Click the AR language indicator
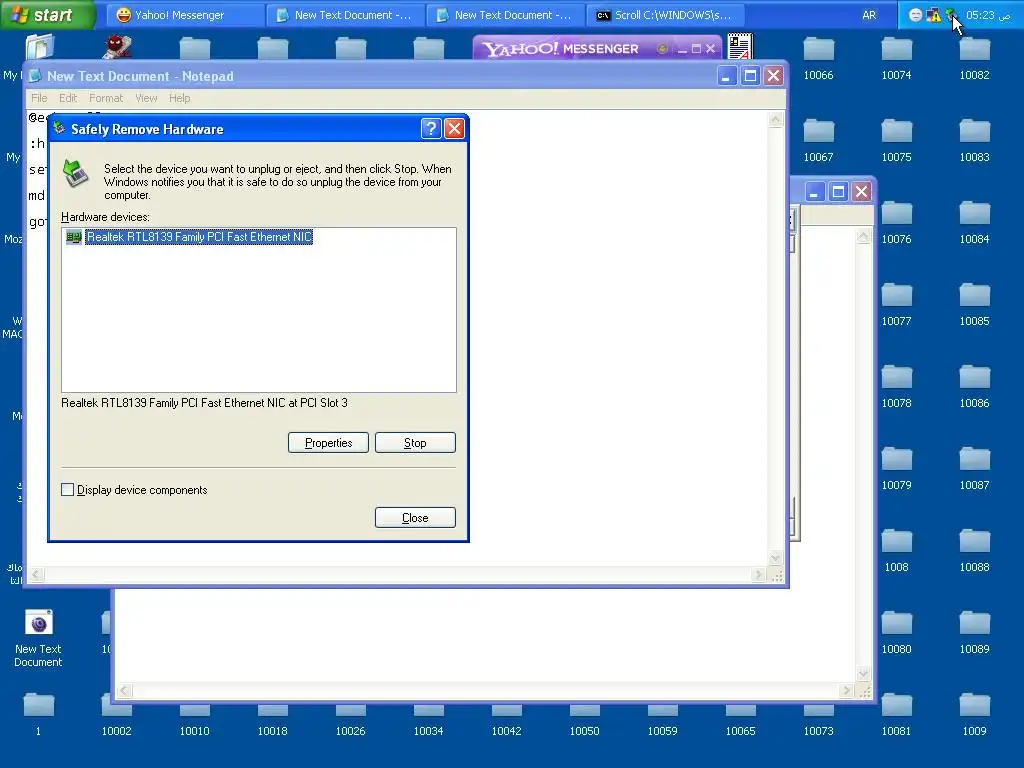This screenshot has height=768, width=1024. click(869, 15)
